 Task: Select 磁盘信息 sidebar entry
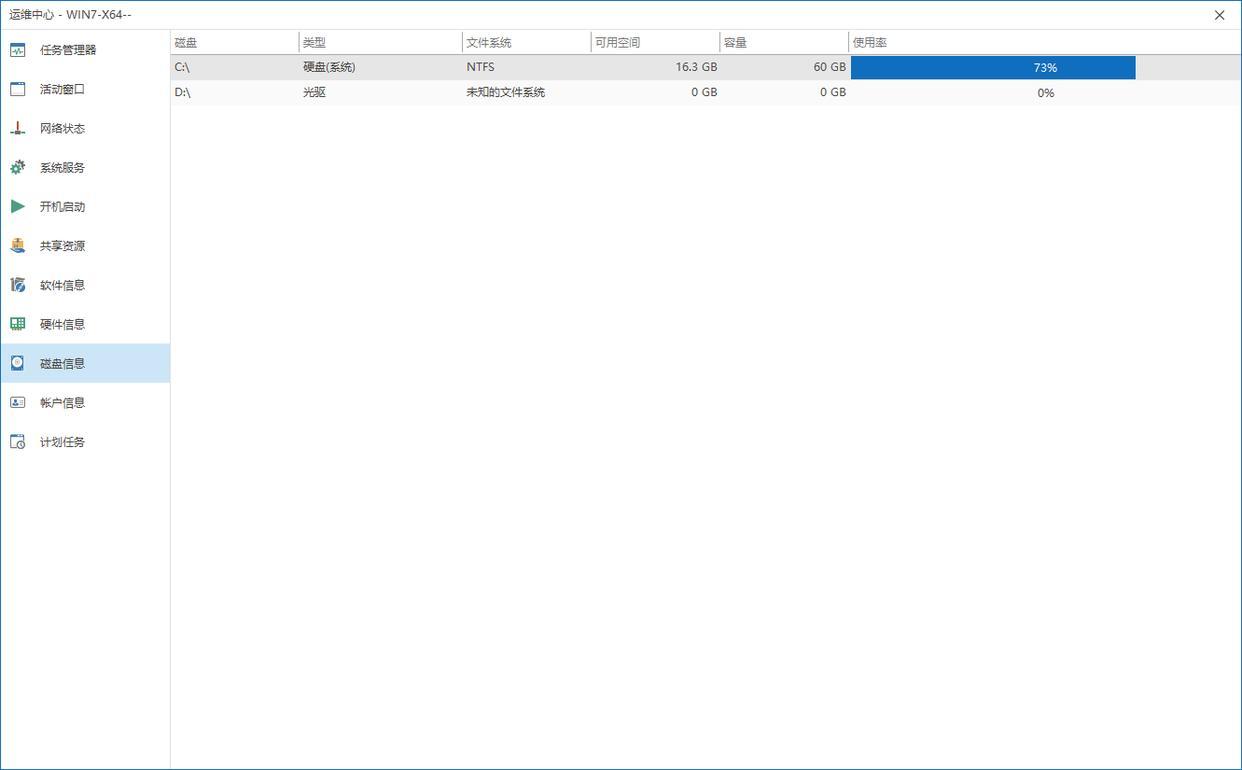(x=85, y=363)
